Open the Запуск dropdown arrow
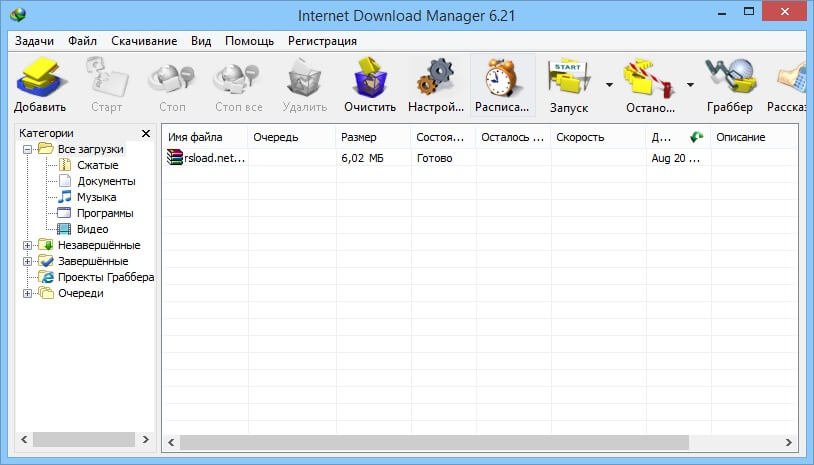 click(x=609, y=85)
